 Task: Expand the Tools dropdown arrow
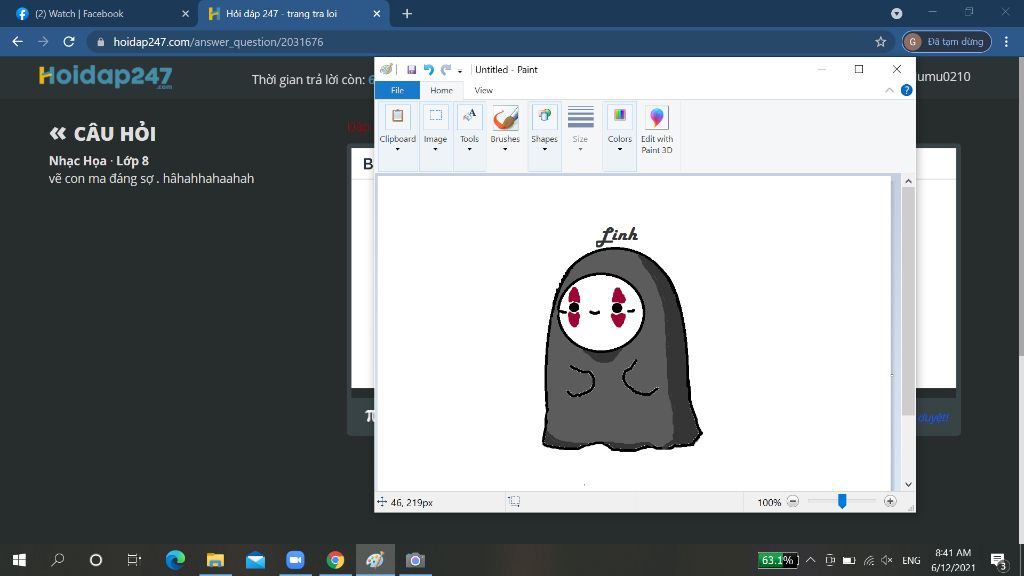click(470, 150)
